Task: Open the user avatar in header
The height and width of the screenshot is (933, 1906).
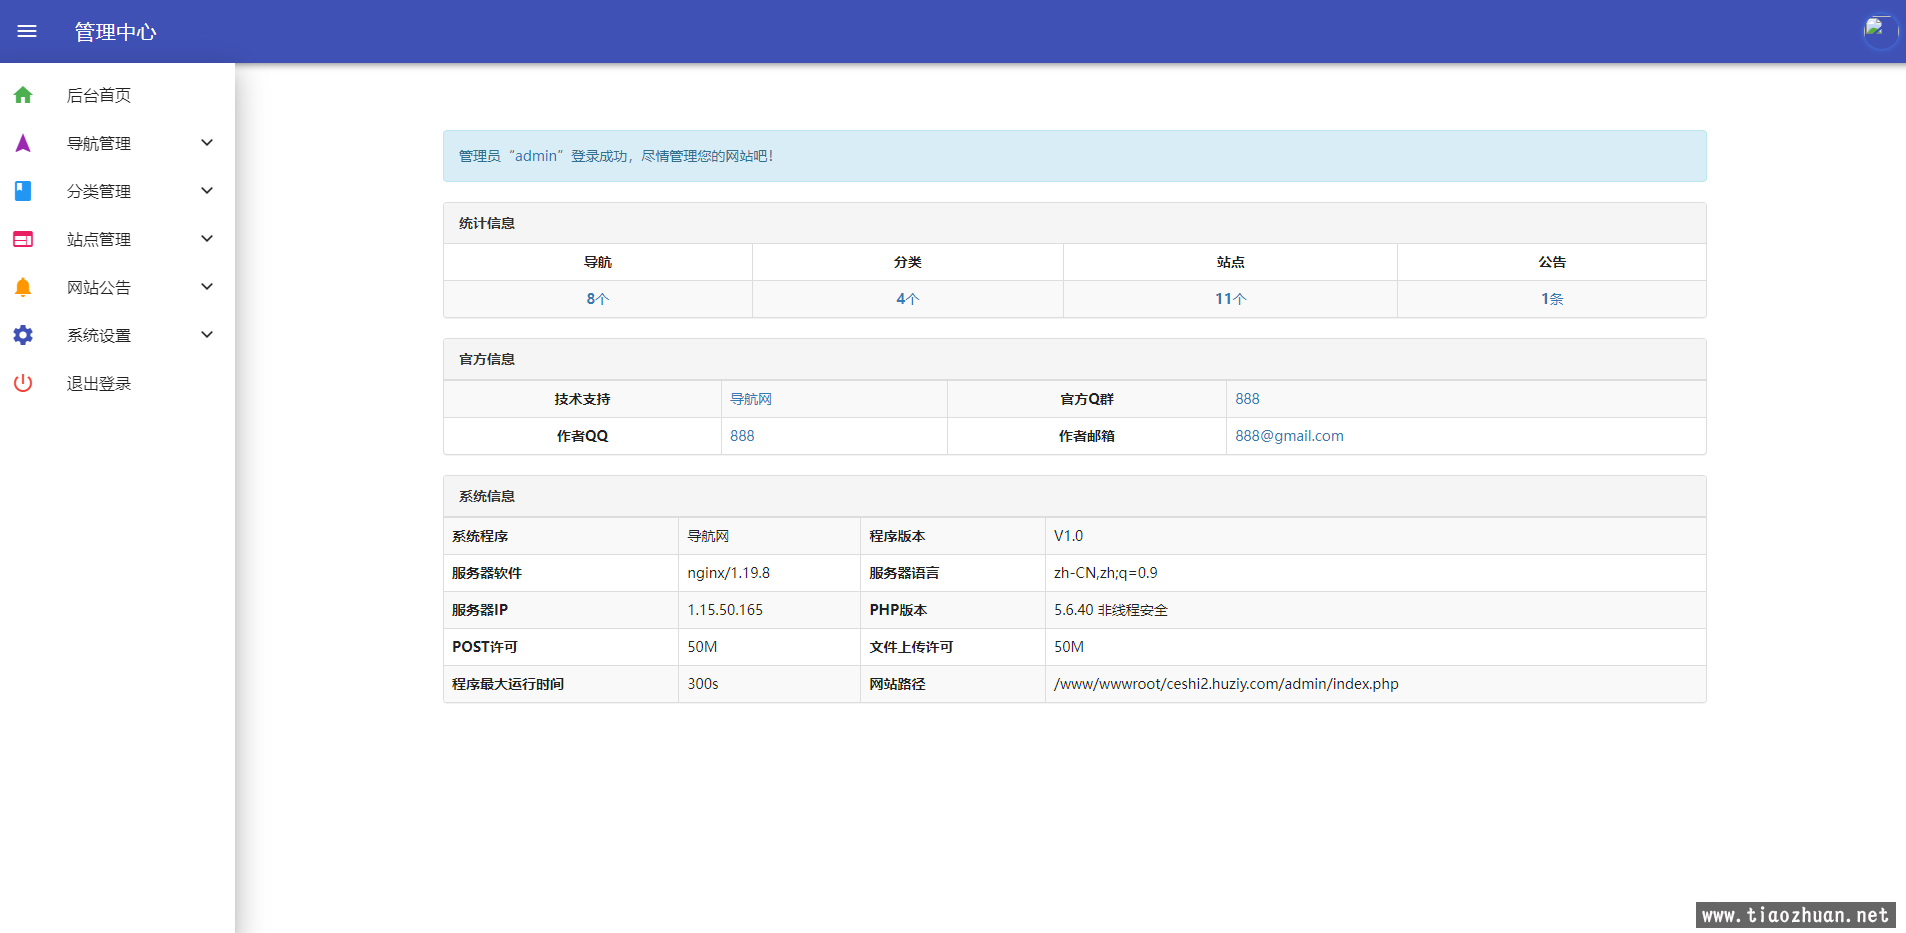Action: coord(1880,31)
